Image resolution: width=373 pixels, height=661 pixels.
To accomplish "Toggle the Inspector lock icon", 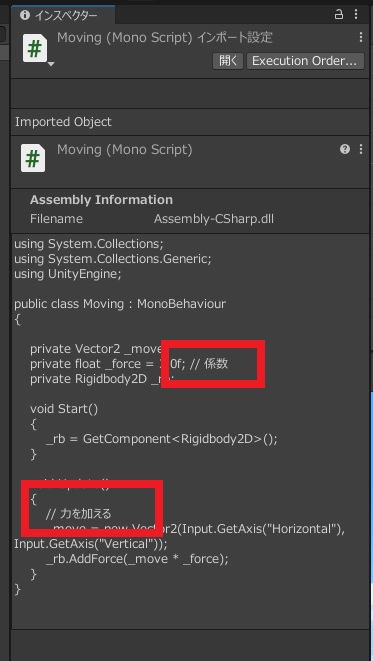I will pyautogui.click(x=338, y=14).
